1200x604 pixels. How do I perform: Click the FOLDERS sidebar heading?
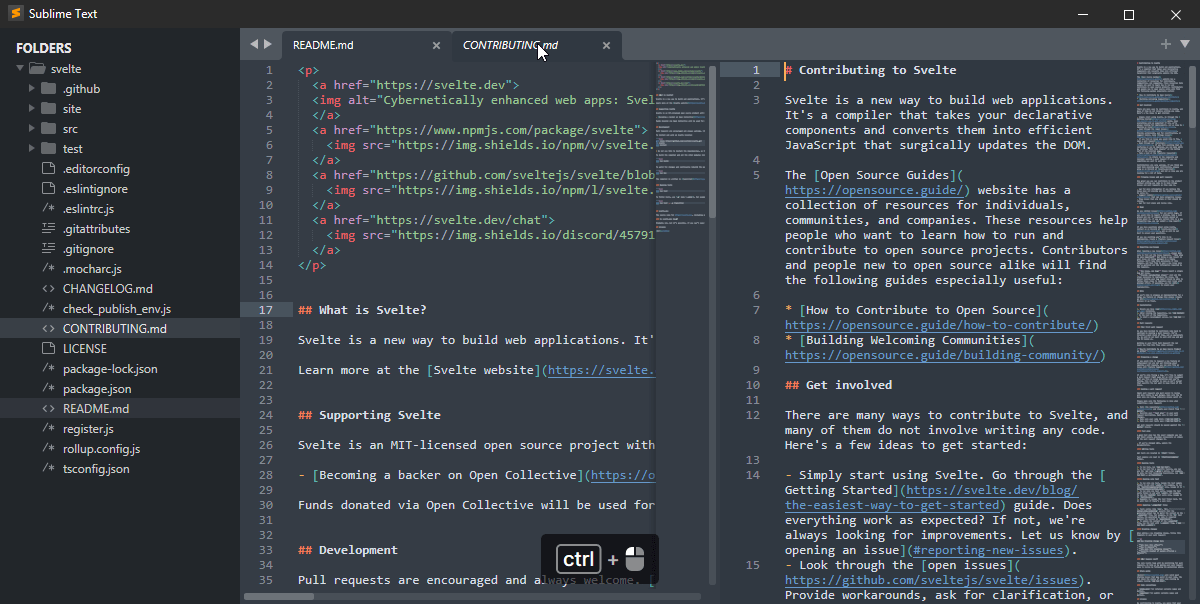(44, 48)
